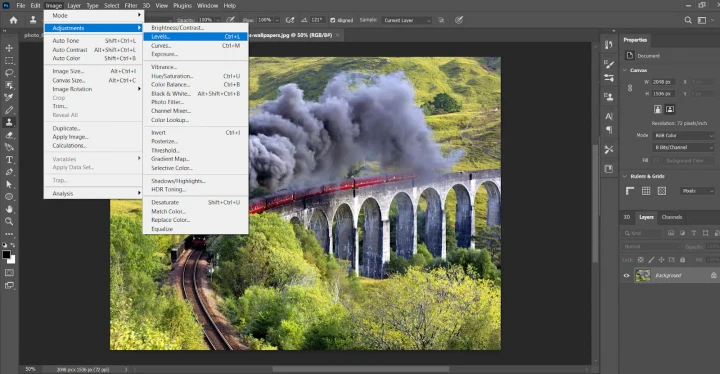The height and width of the screenshot is (374, 720).
Task: Click the canvas height H field
Action: (x=663, y=94)
